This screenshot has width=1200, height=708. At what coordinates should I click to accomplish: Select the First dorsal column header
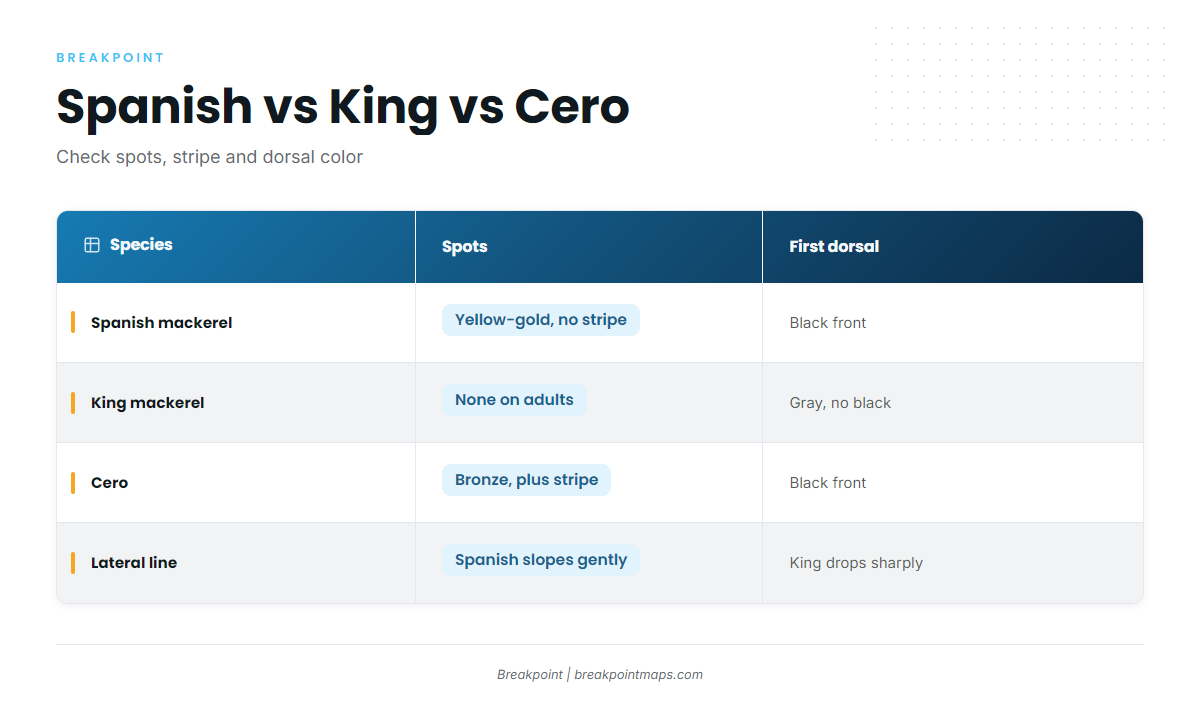point(953,246)
